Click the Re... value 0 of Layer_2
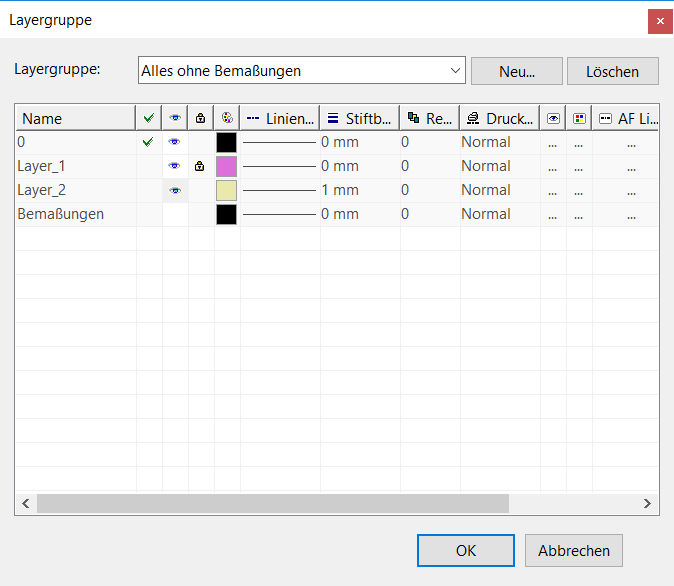The image size is (674, 586). pos(405,190)
